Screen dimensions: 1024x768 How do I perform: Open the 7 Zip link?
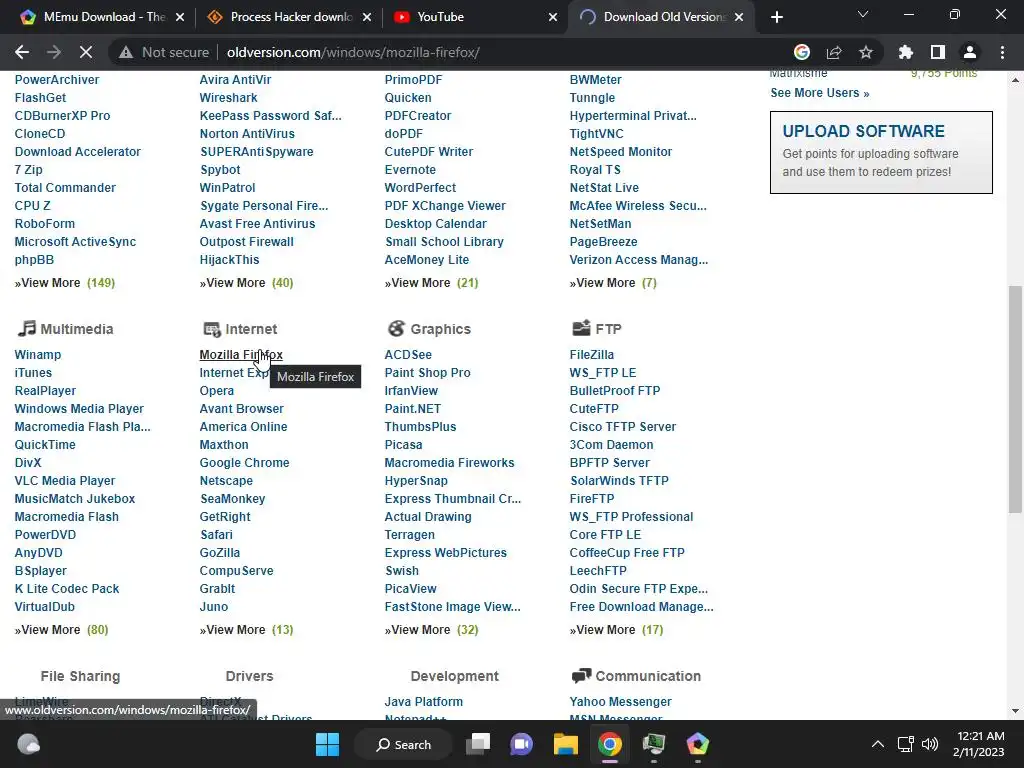(29, 170)
